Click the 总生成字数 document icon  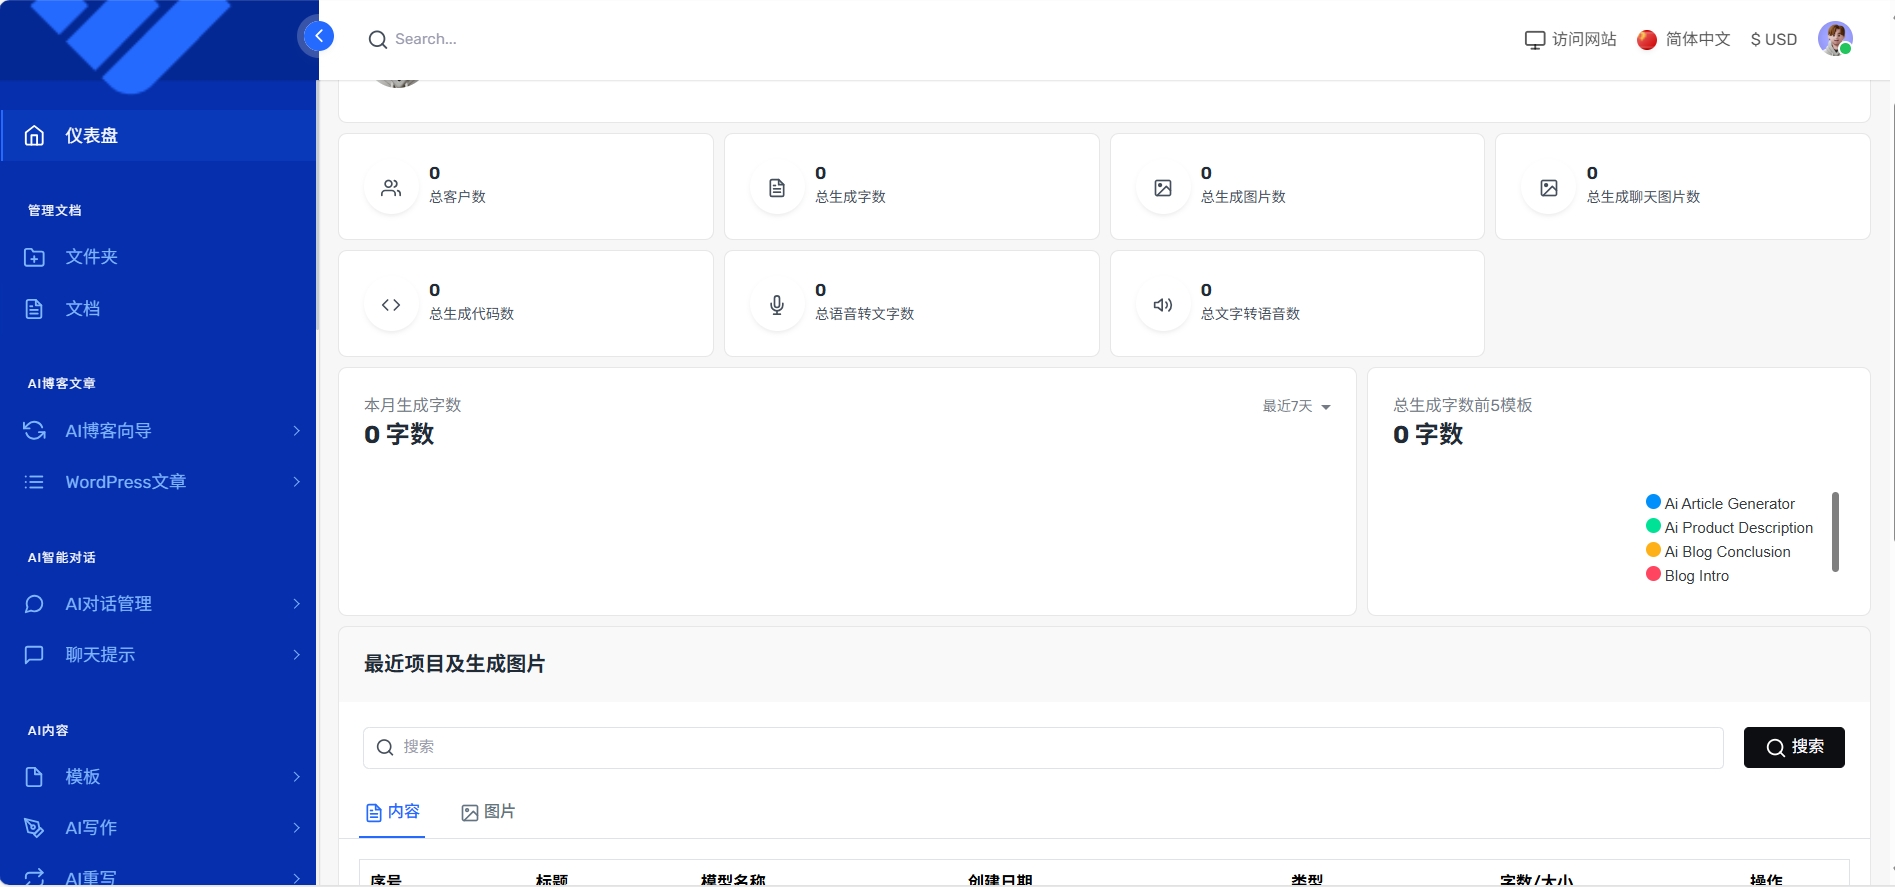point(777,188)
